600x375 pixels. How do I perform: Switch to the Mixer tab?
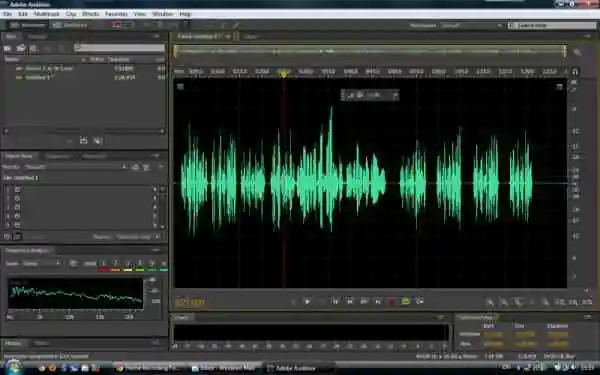pyautogui.click(x=251, y=37)
